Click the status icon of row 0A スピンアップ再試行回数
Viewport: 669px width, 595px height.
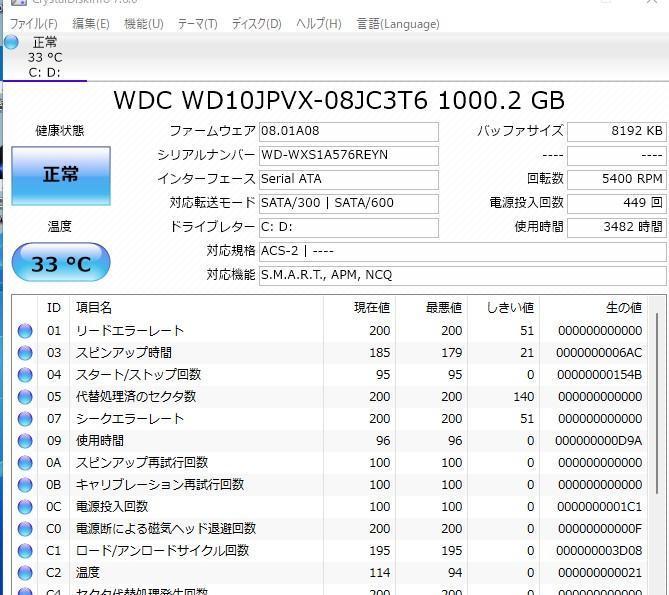coord(25,463)
